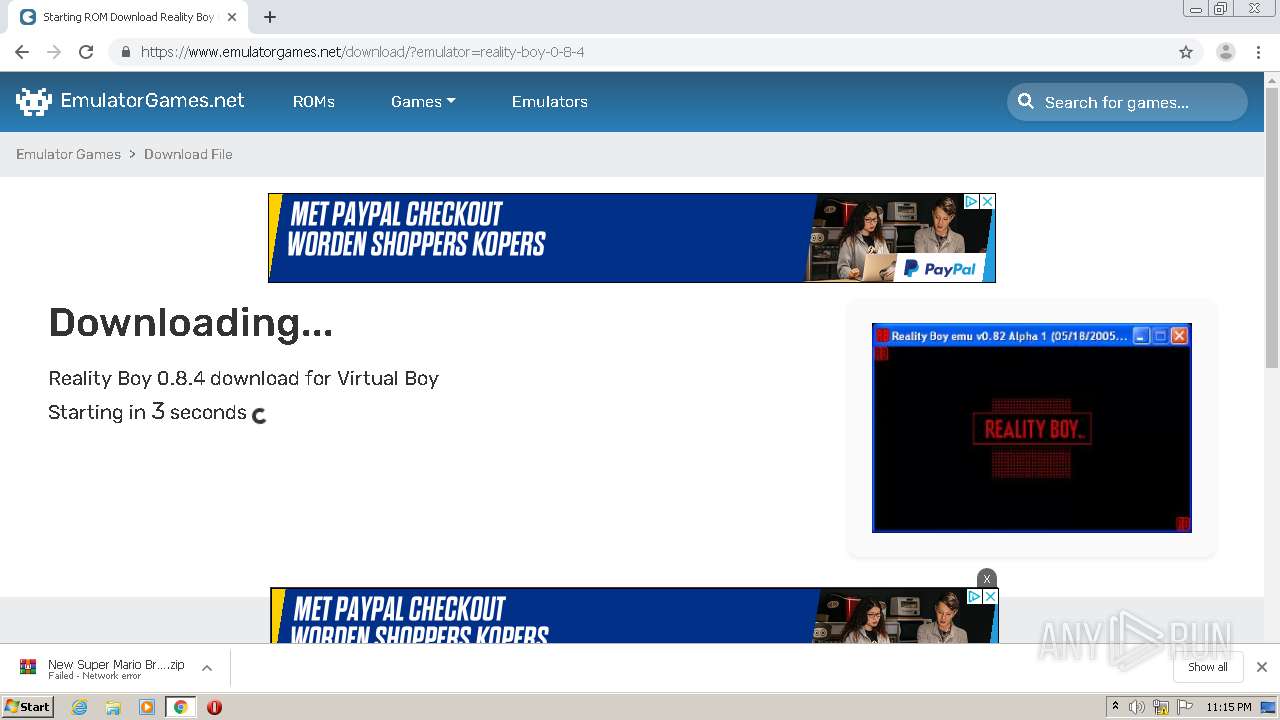Open the Action Center flag icon

point(1185,707)
